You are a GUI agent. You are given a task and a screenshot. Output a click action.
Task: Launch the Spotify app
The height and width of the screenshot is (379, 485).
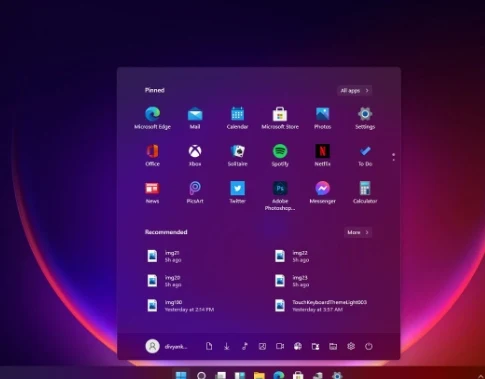[280, 155]
